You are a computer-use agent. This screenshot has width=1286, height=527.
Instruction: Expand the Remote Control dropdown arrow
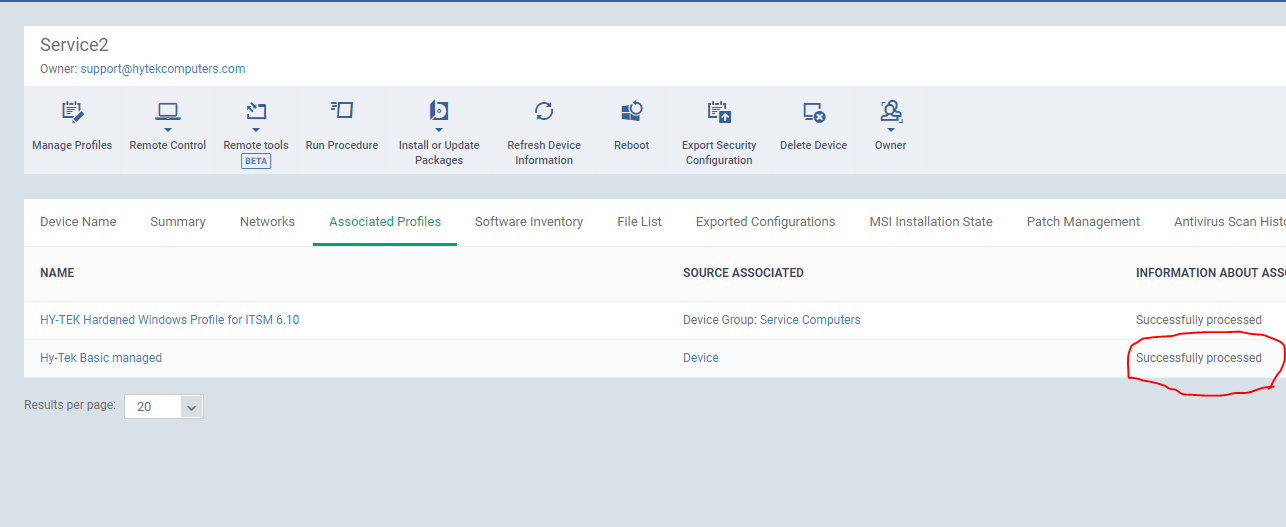pyautogui.click(x=168, y=129)
